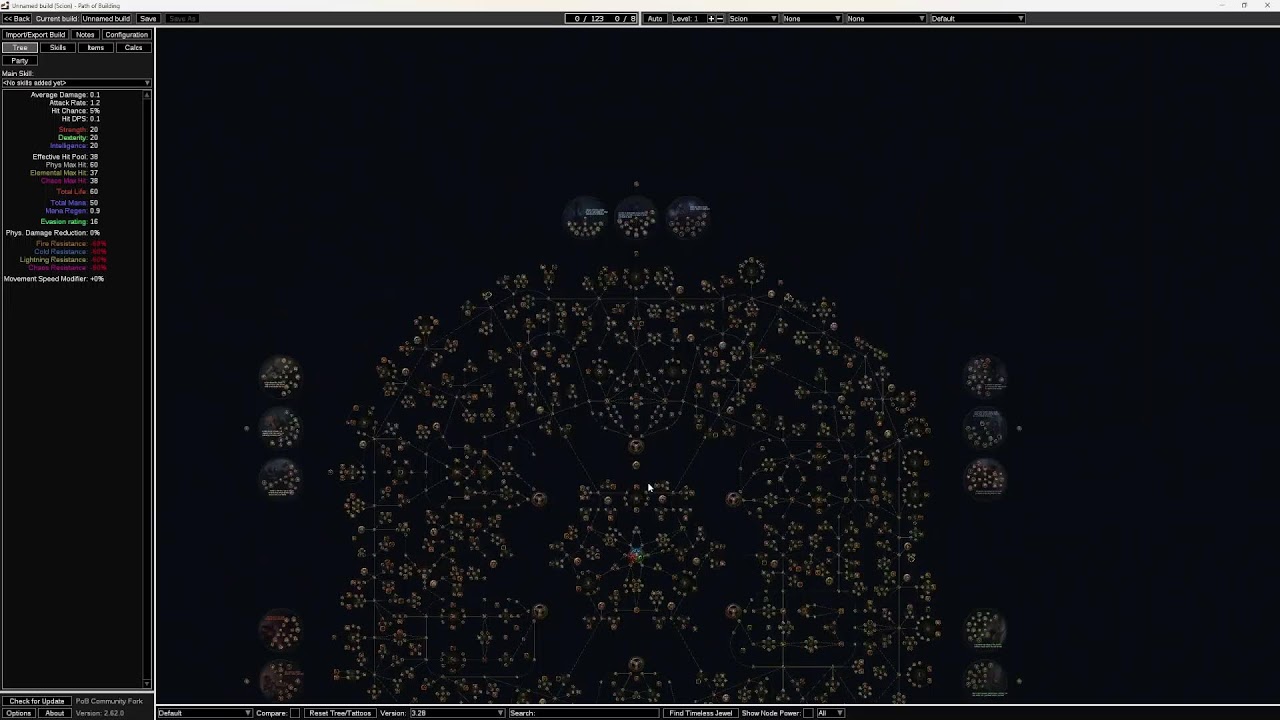Click the Movement Speed Modifier stat line

click(54, 279)
